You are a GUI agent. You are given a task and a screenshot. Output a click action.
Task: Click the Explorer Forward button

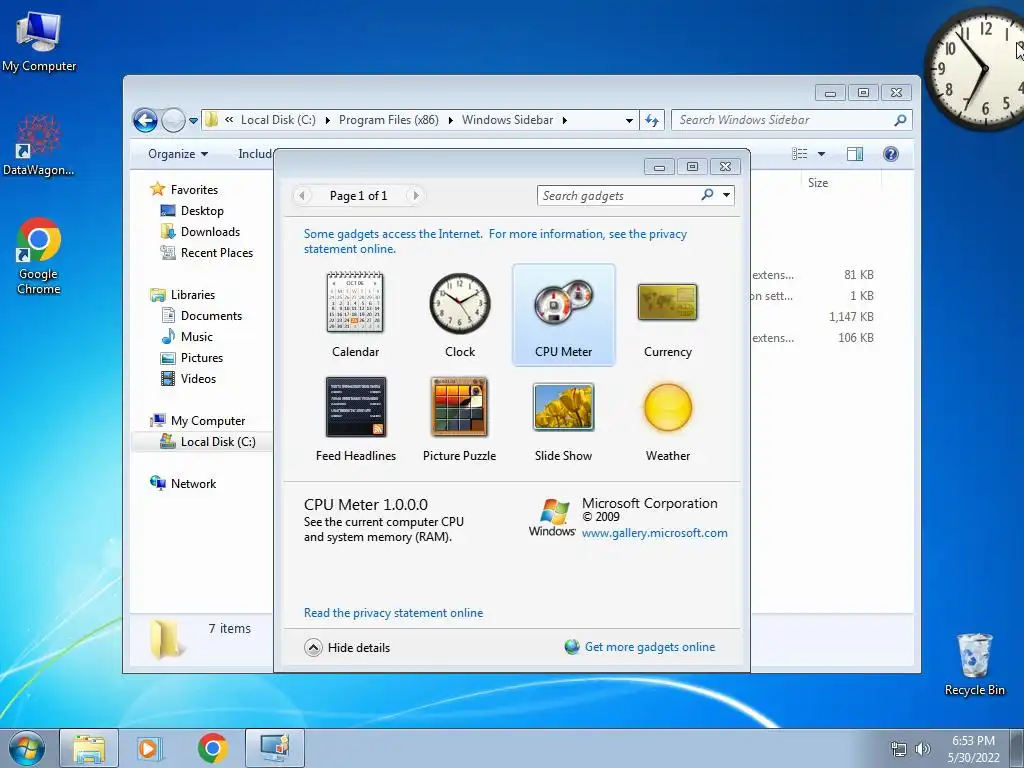point(173,120)
